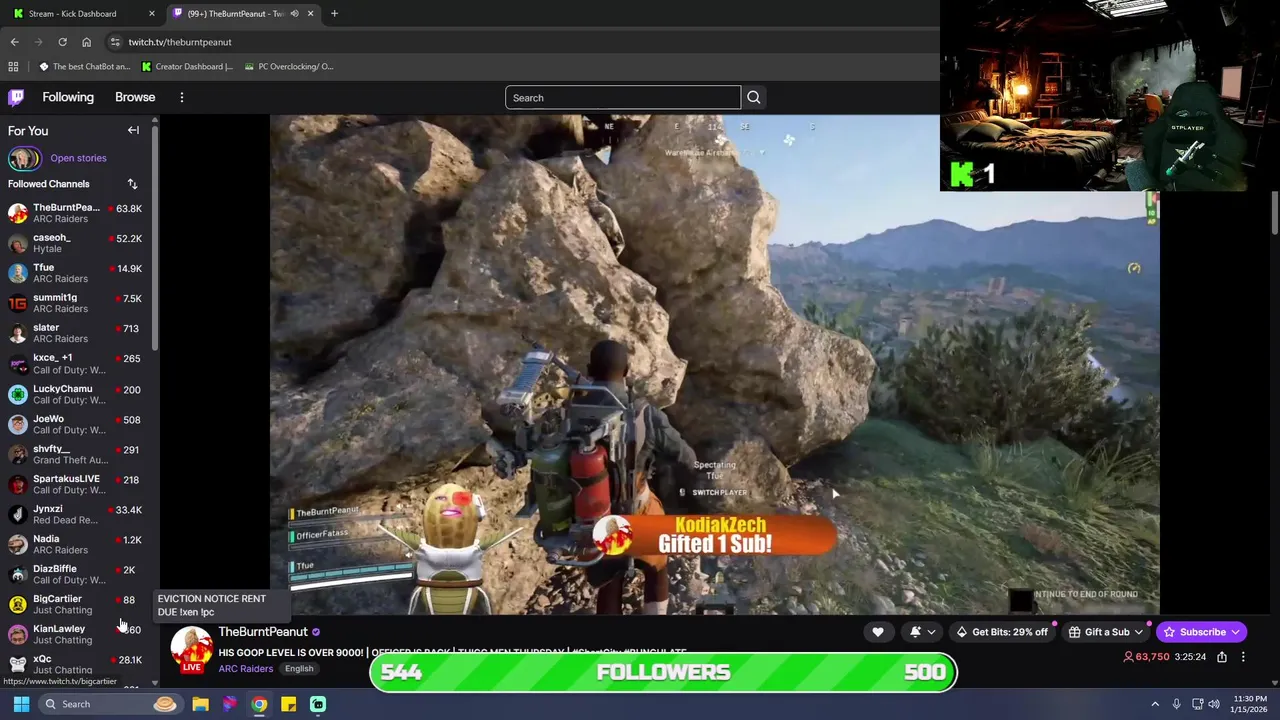Click the heart unfollow button
The height and width of the screenshot is (720, 1280).
click(878, 632)
